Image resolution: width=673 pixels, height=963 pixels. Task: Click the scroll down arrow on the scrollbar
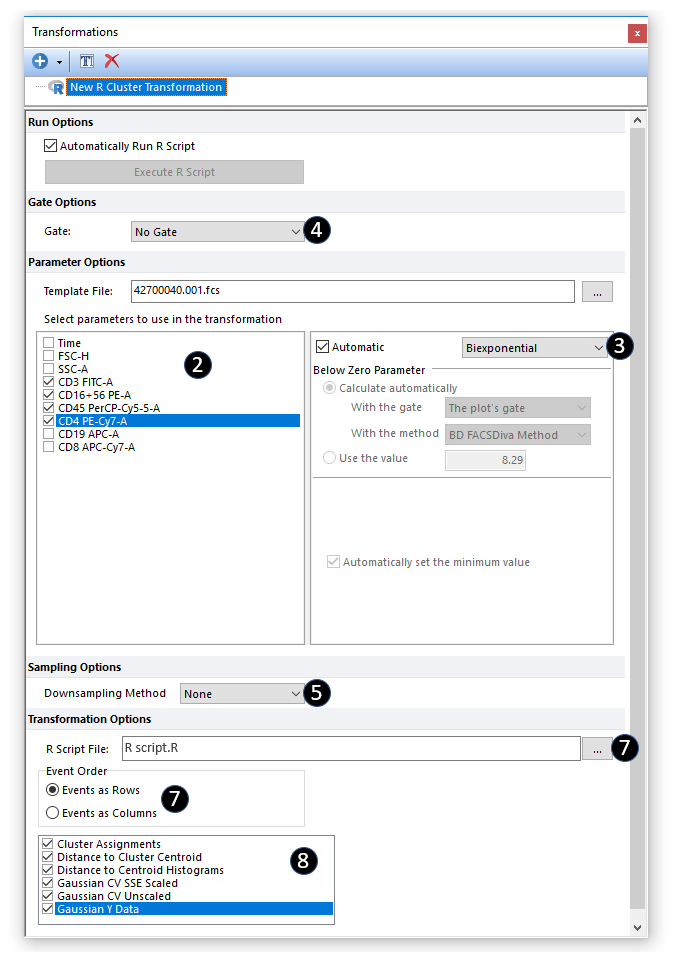click(x=638, y=928)
